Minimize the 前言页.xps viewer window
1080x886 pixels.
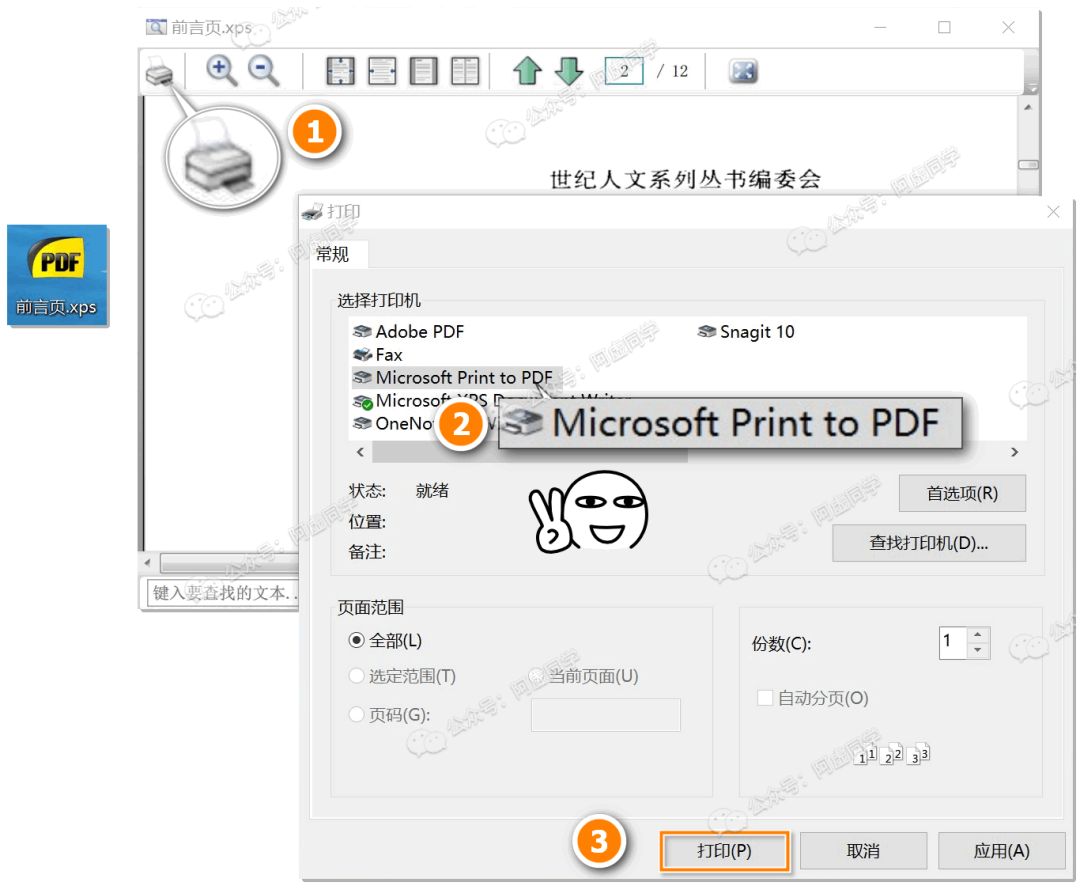[880, 28]
